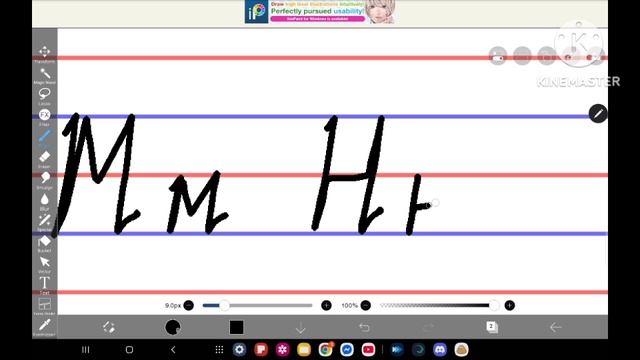
Task: Increase opacity with plus button
Action: click(x=509, y=305)
